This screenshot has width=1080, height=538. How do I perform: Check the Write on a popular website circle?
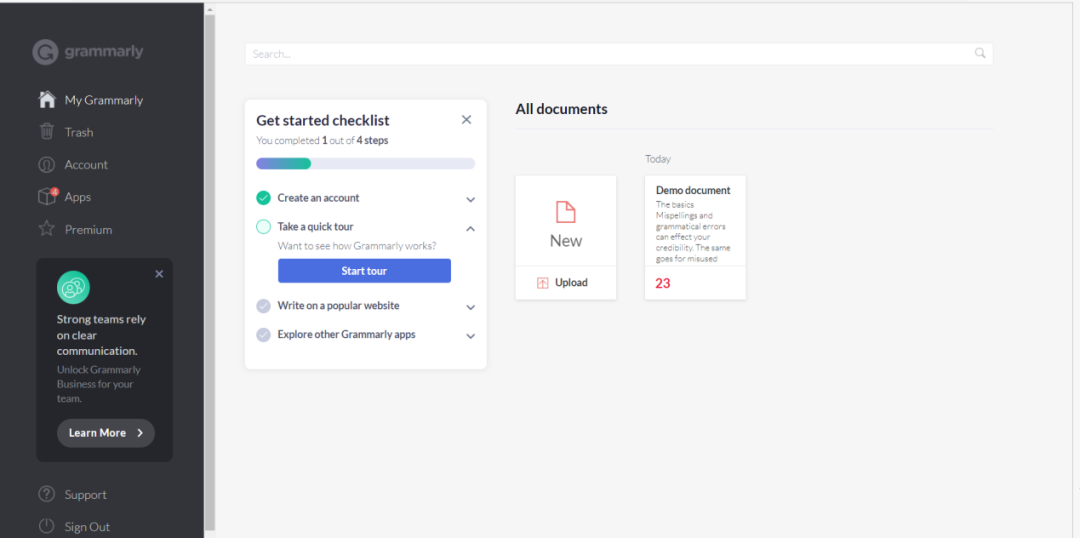[263, 306]
